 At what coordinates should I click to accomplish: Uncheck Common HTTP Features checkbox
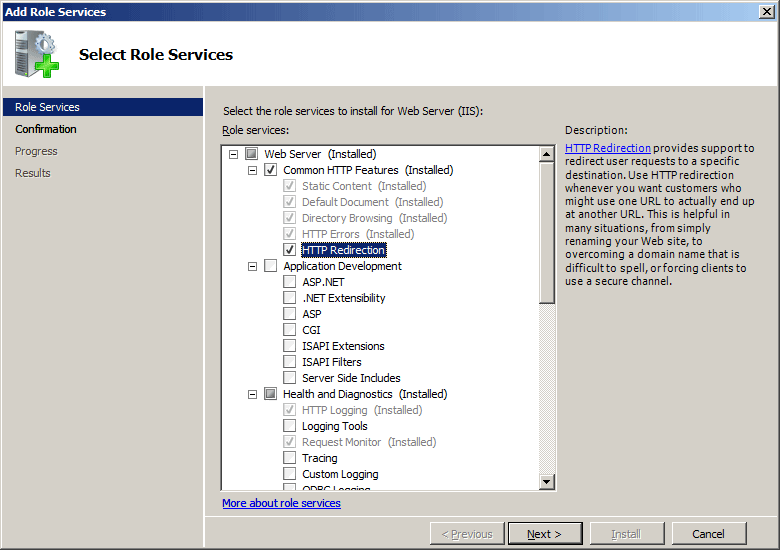[271, 170]
